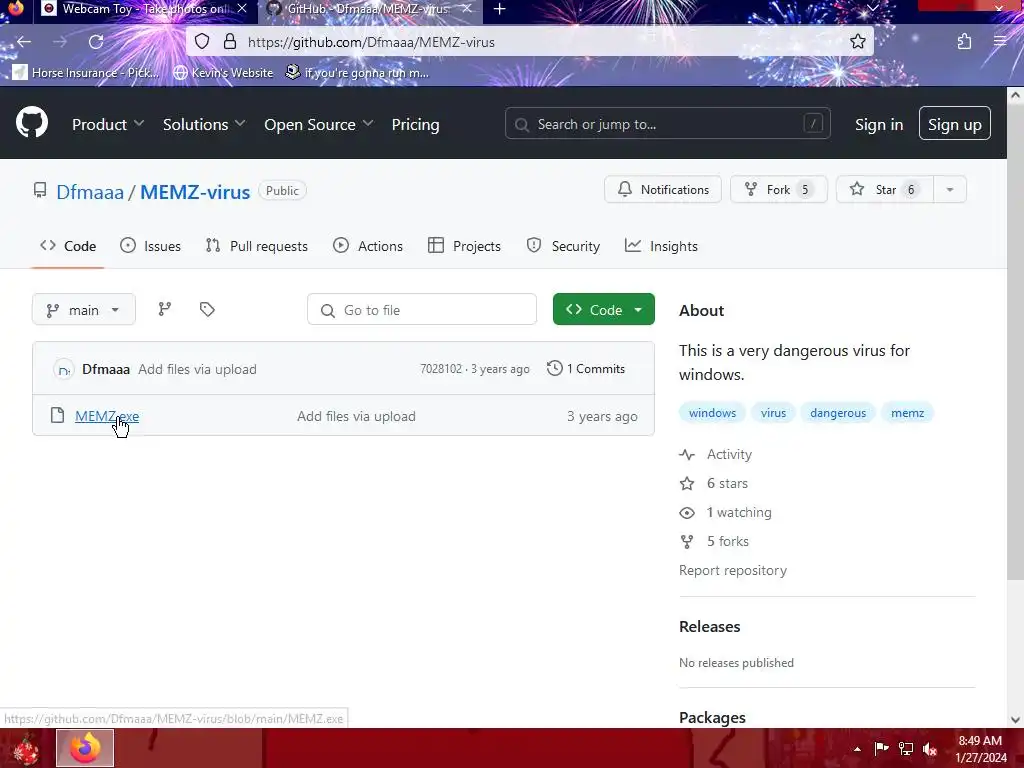
Task: Open the Pull requests tab
Action: click(257, 246)
